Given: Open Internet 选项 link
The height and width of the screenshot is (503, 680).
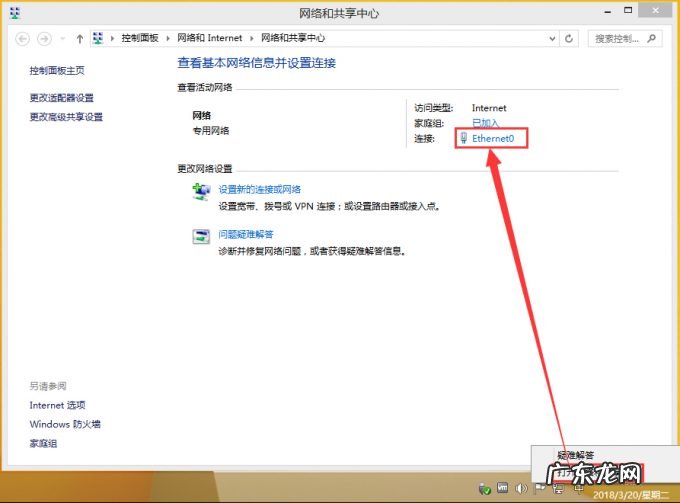Looking at the screenshot, I should [x=57, y=405].
